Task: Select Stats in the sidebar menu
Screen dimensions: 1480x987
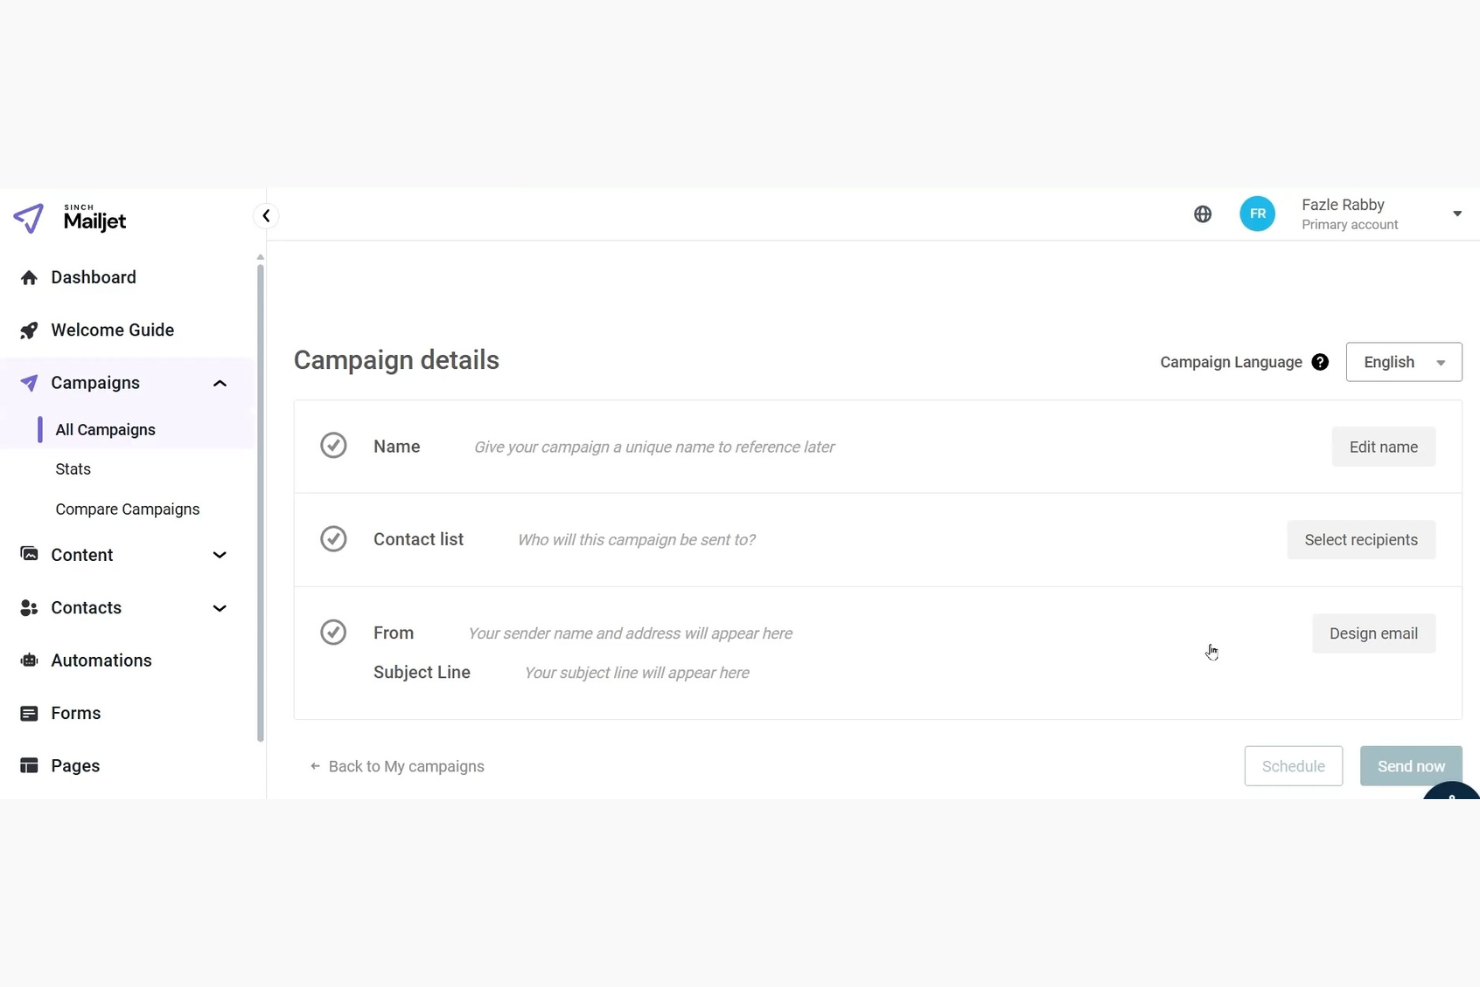Action: coord(73,468)
